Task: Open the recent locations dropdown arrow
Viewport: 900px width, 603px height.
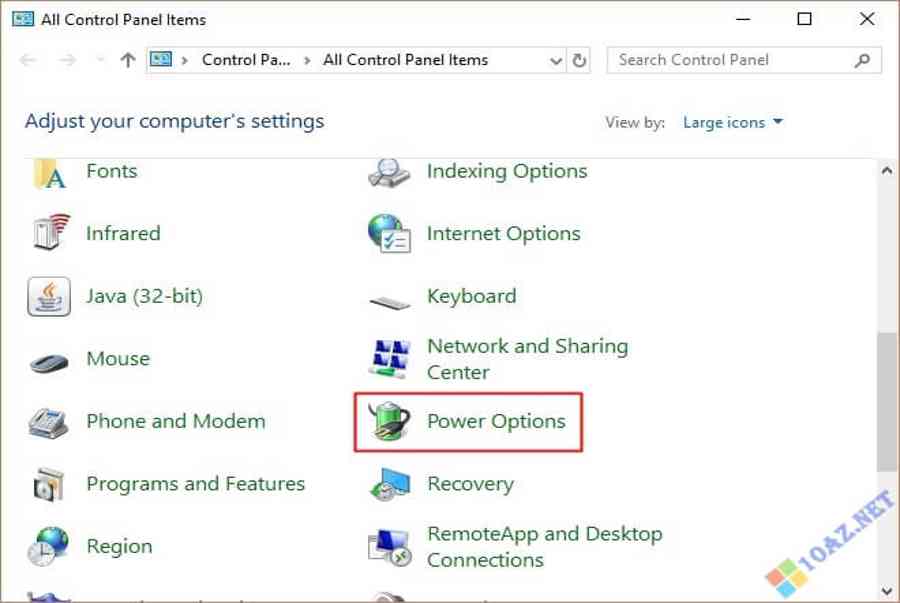Action: point(100,60)
